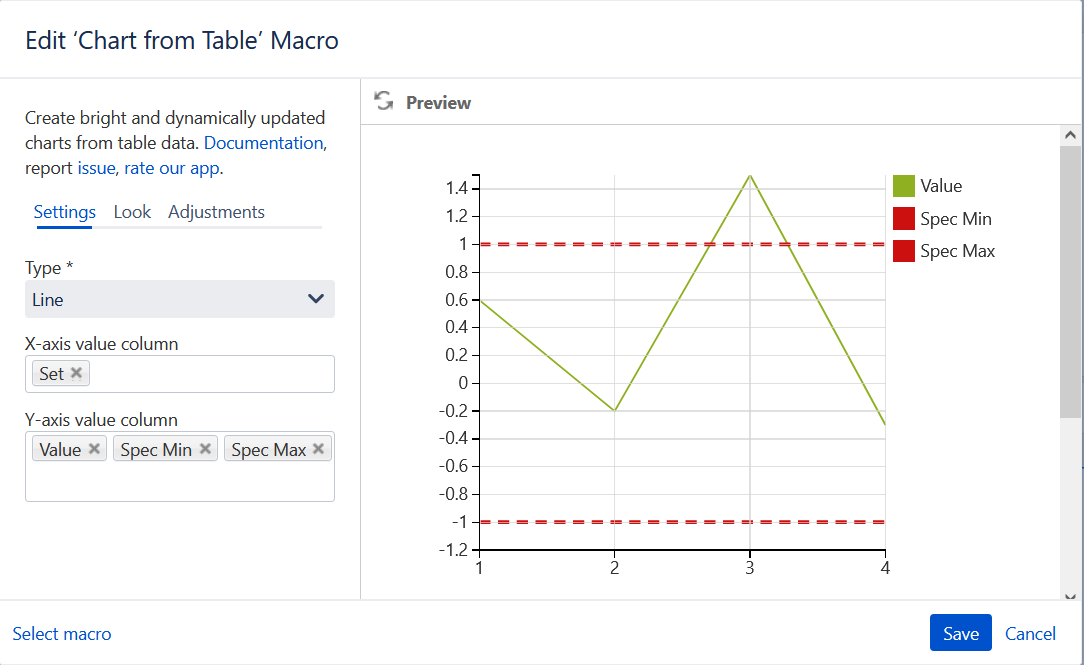1084x665 pixels.
Task: Click the rate our app link
Action: tap(172, 168)
